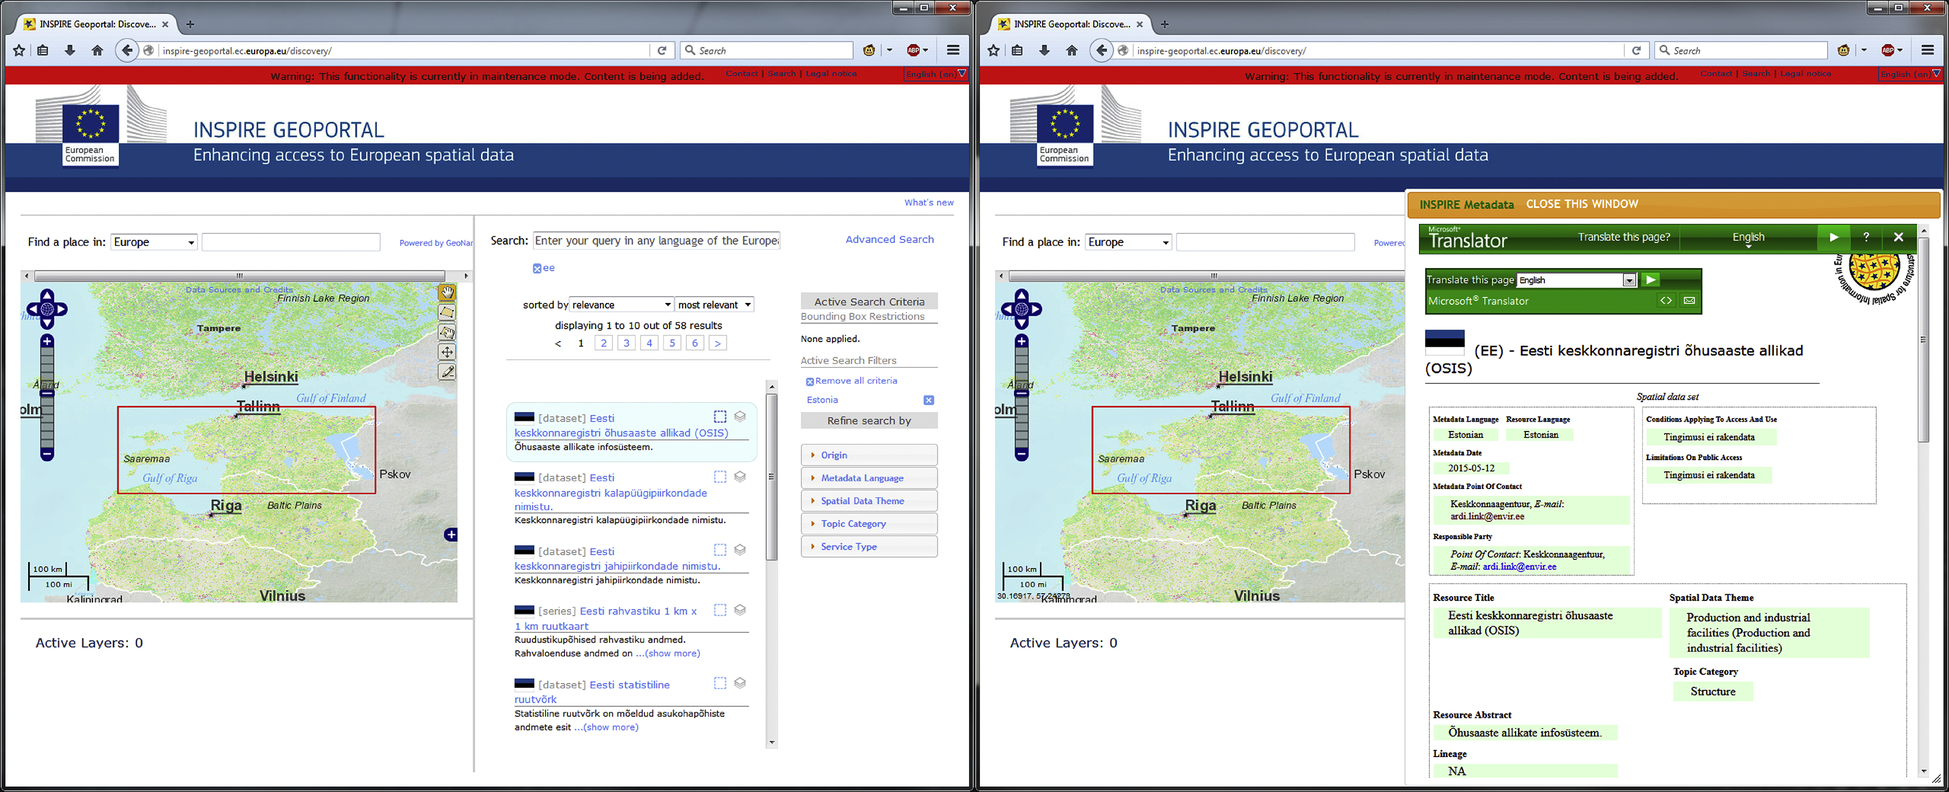Open the Firefox hamburger menu in left window

pos(953,50)
